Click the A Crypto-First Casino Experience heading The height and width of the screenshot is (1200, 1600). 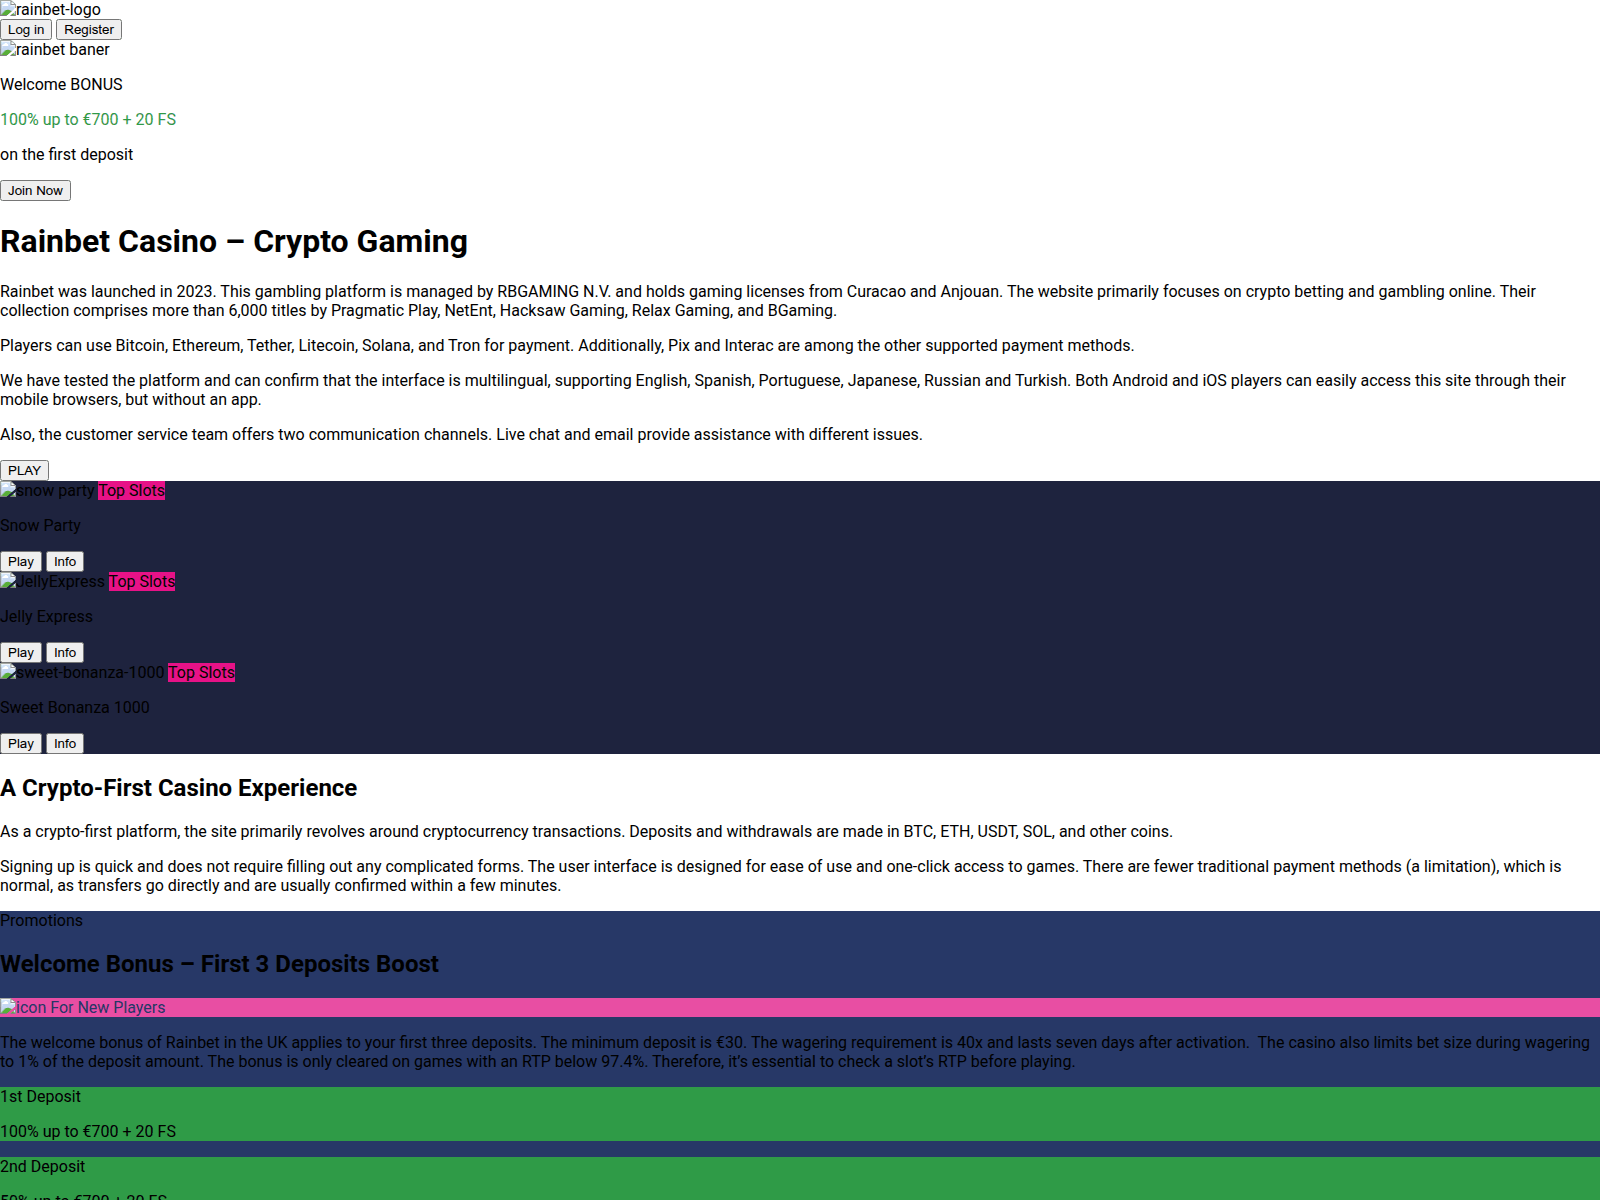coord(178,788)
